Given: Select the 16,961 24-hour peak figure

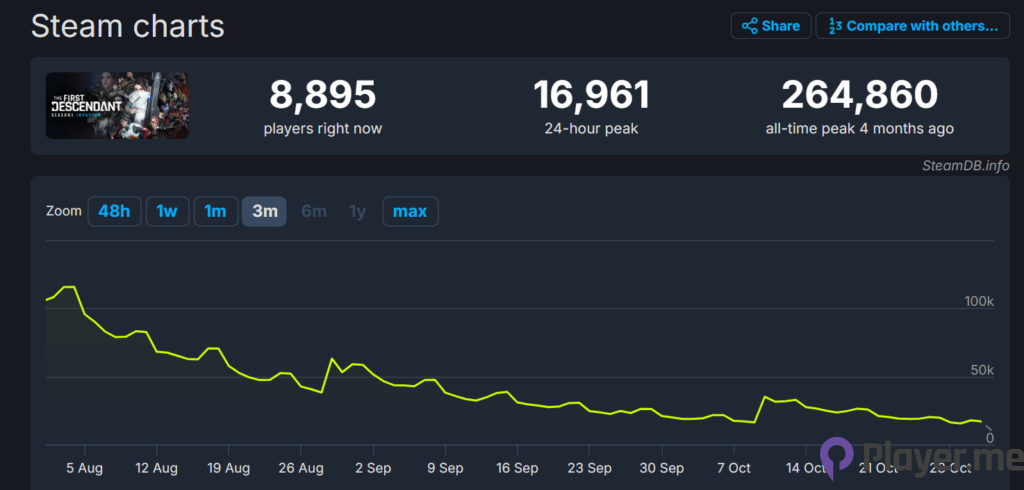Looking at the screenshot, I should click(x=591, y=96).
